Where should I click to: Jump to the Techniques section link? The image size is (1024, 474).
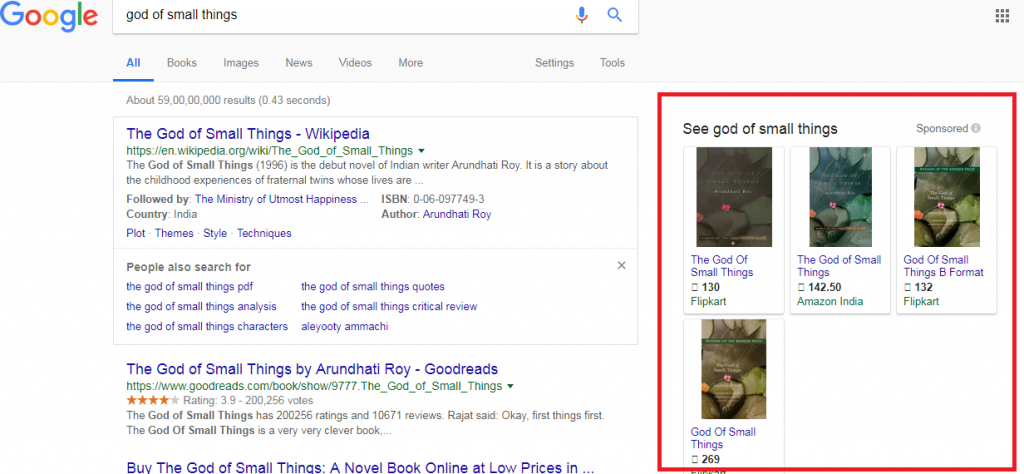(x=264, y=233)
